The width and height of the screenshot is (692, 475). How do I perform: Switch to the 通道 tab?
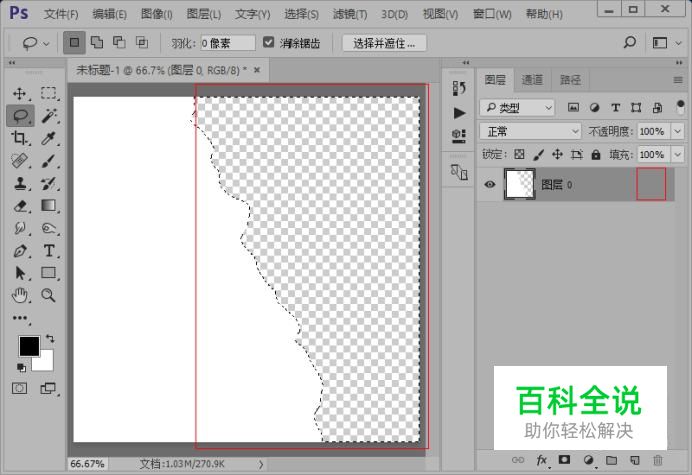coord(532,80)
